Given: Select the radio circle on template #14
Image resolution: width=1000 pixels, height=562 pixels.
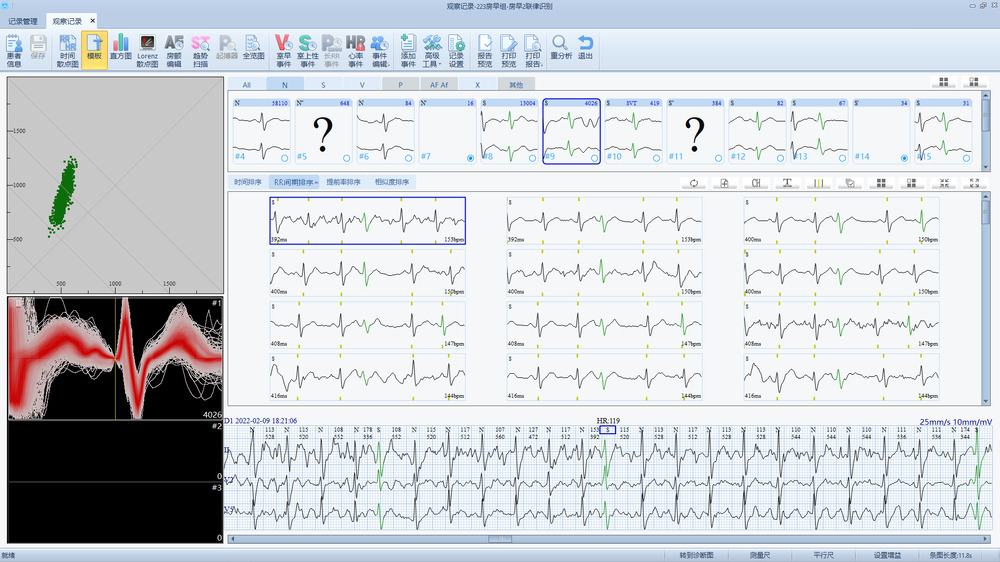Looking at the screenshot, I should click(x=905, y=158).
